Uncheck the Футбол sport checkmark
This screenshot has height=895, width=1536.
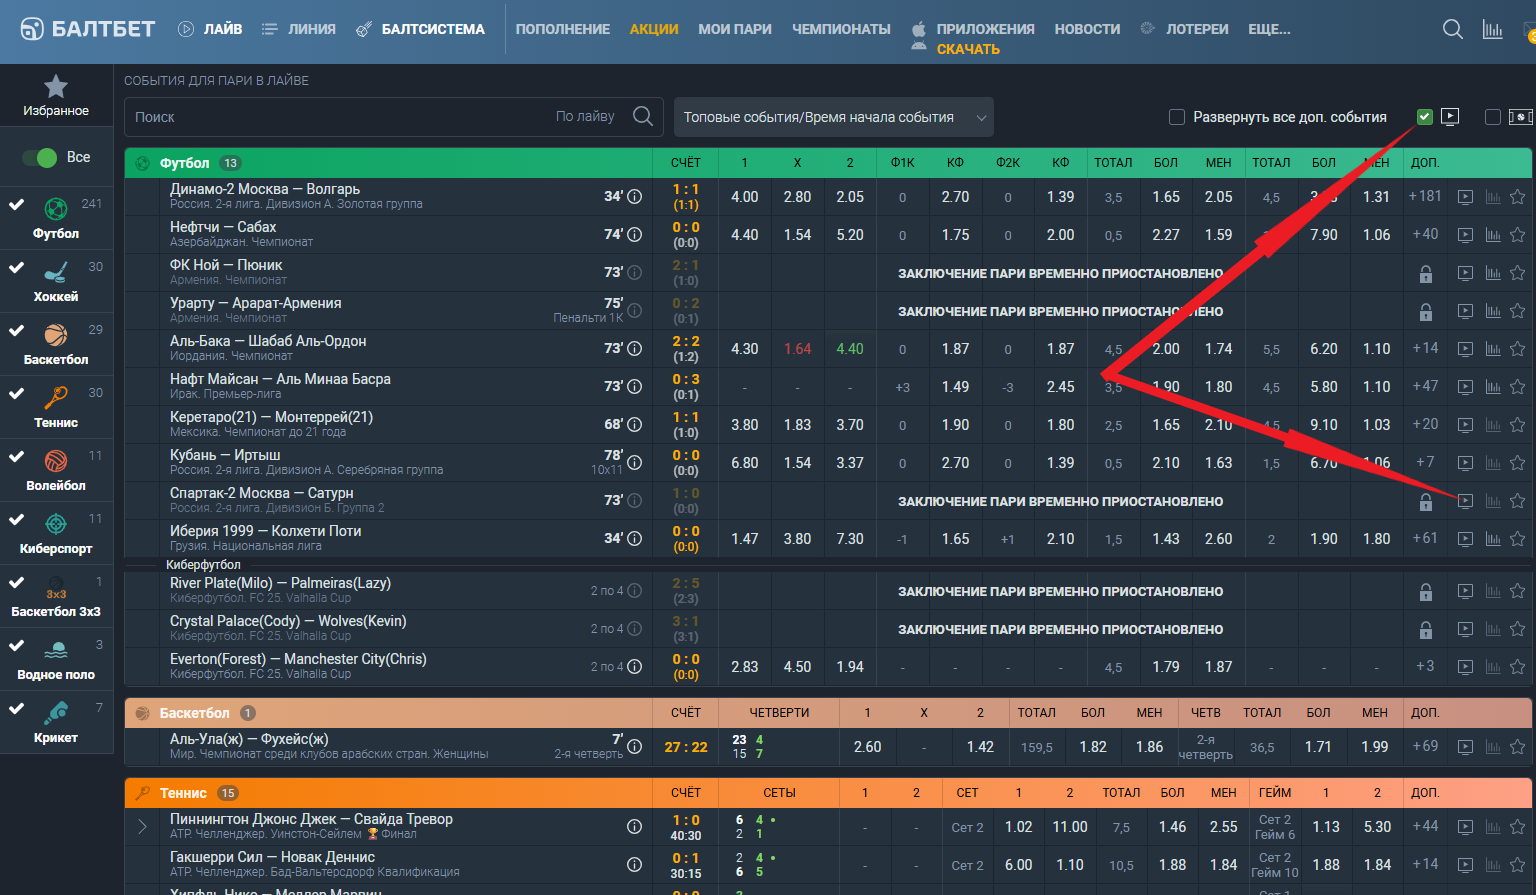click(16, 204)
